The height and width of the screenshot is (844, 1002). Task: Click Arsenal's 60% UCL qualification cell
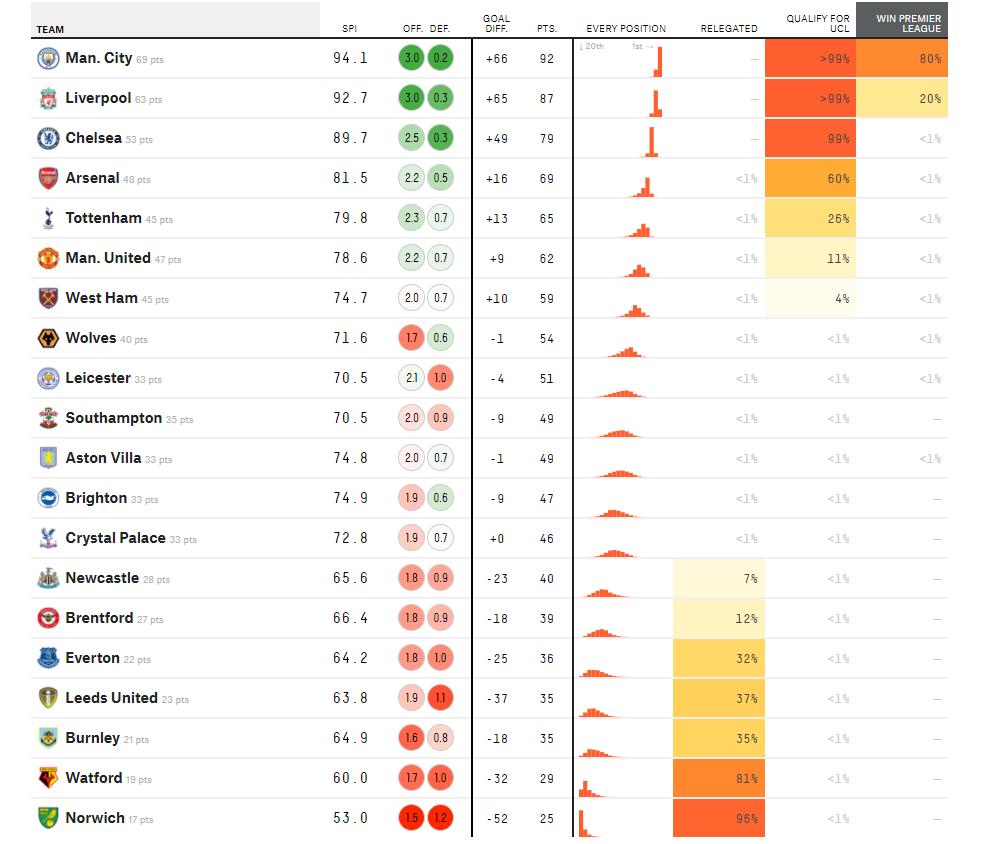[x=810, y=179]
